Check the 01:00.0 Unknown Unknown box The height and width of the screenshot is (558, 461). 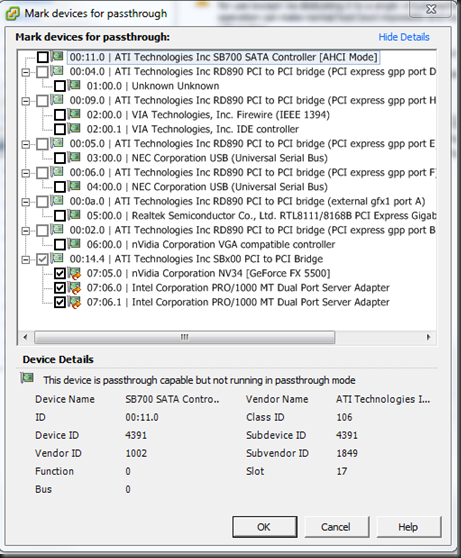60,86
